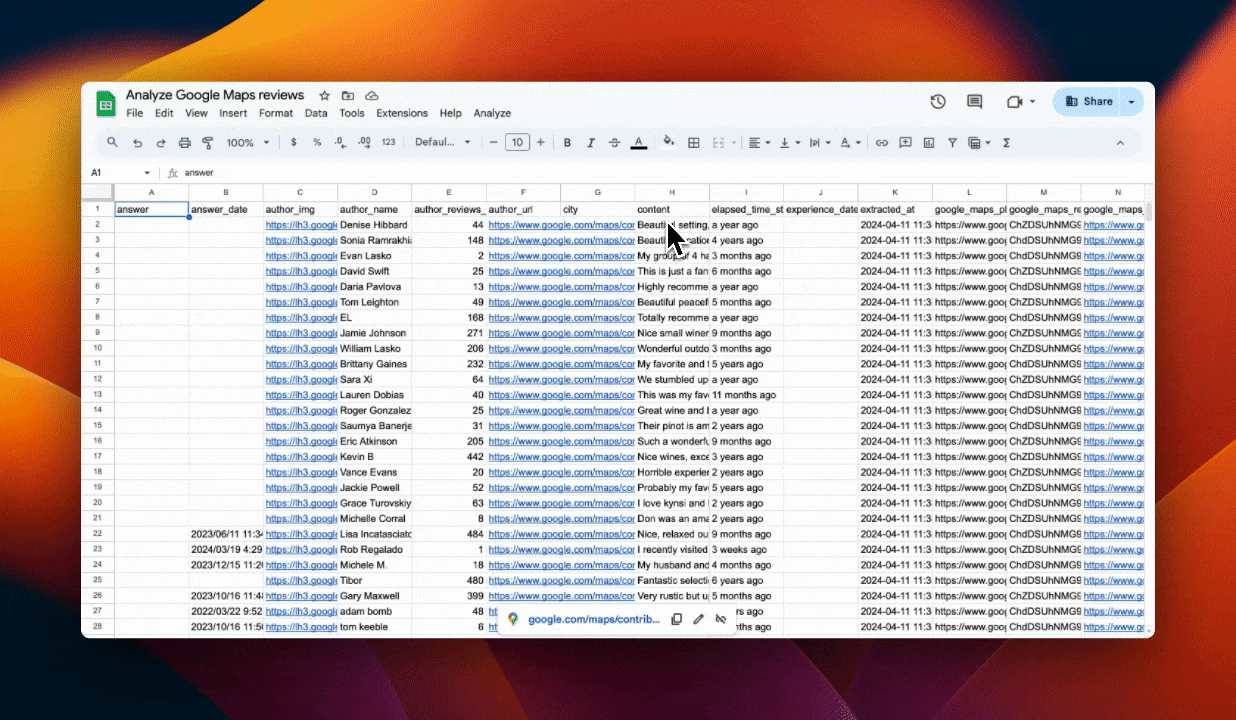The height and width of the screenshot is (720, 1236).
Task: Click the Share button
Action: point(1088,101)
